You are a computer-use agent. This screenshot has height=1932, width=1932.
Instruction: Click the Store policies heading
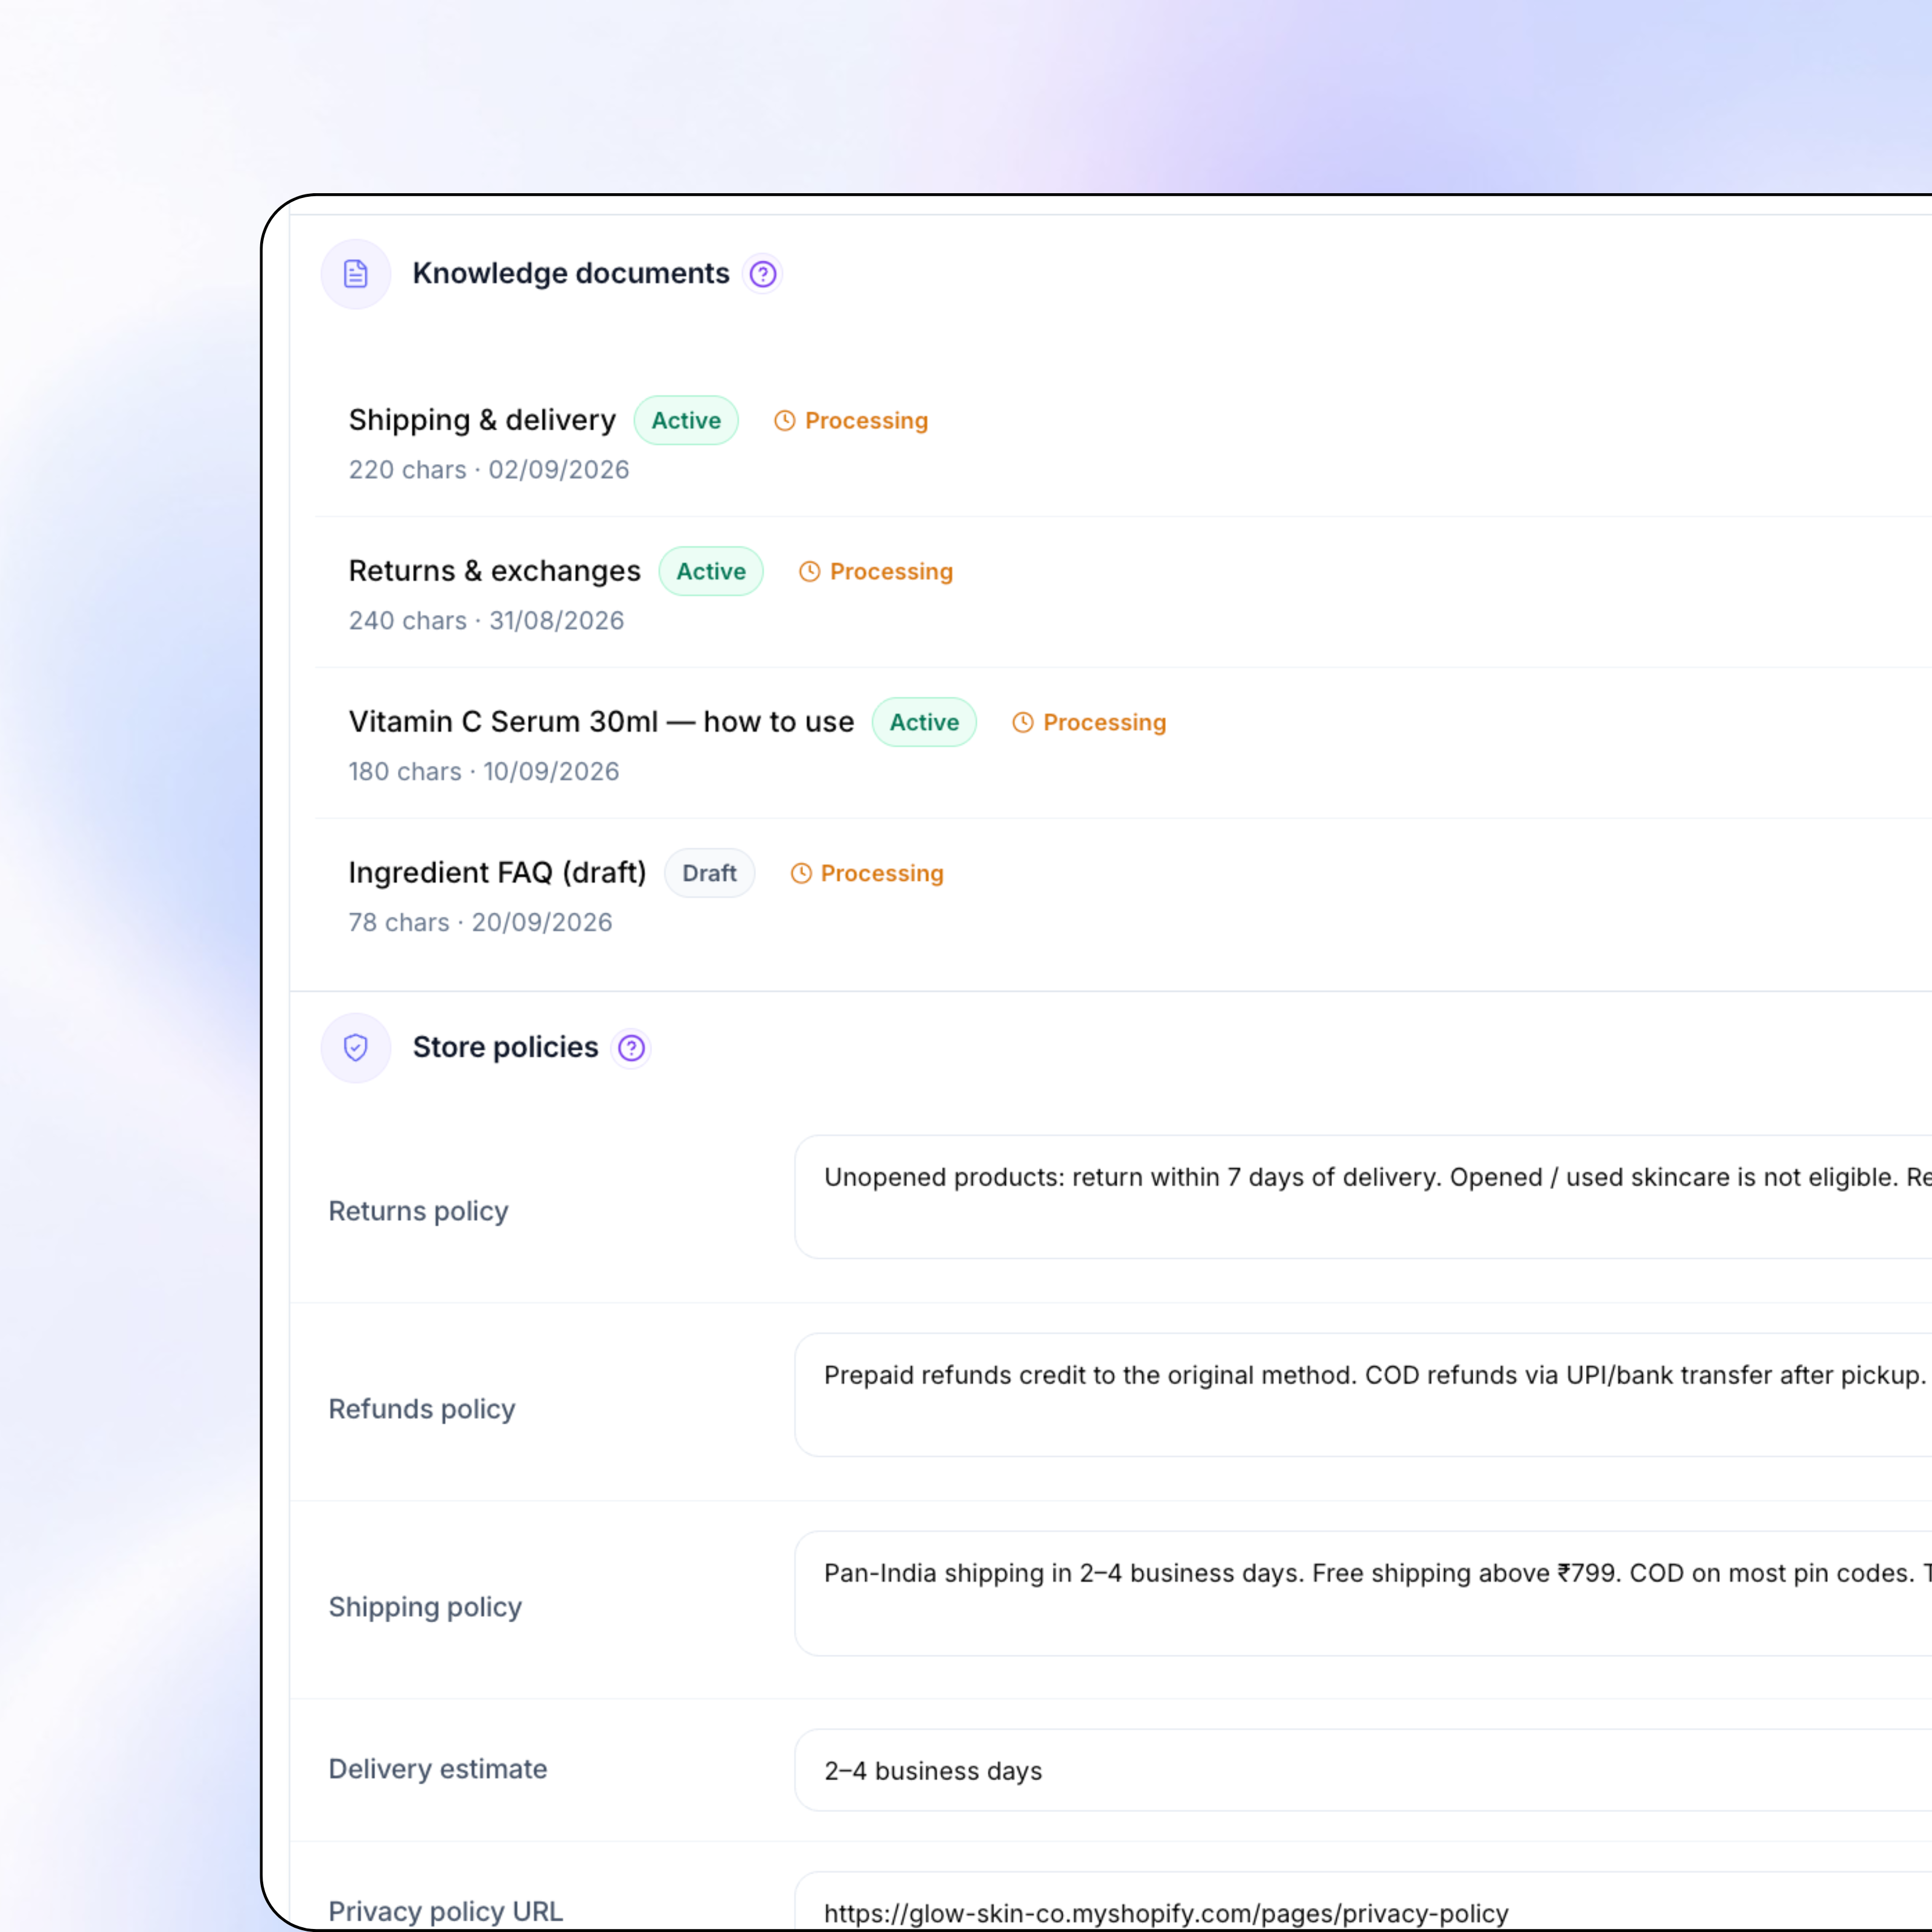click(505, 1047)
